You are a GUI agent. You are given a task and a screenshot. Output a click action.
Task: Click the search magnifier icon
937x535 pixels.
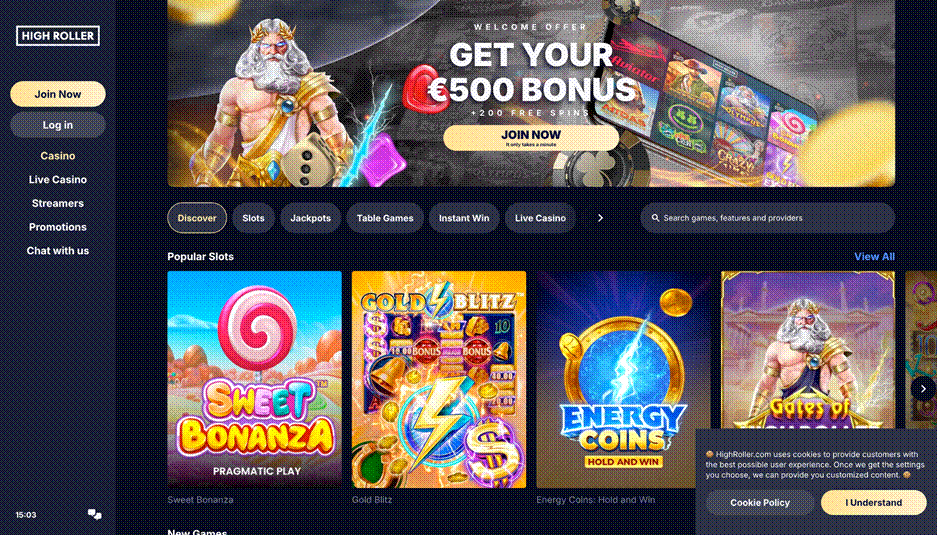656,218
